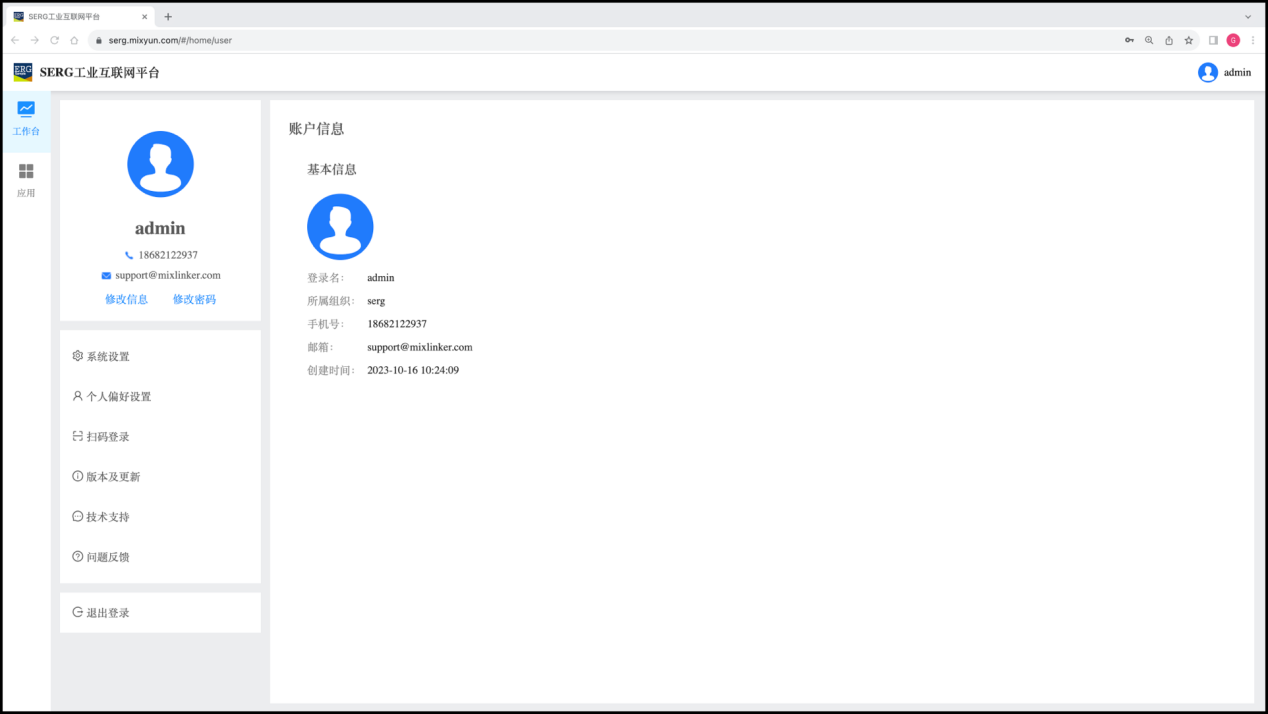Click the SERG logo in header
The image size is (1268, 714).
(22, 72)
